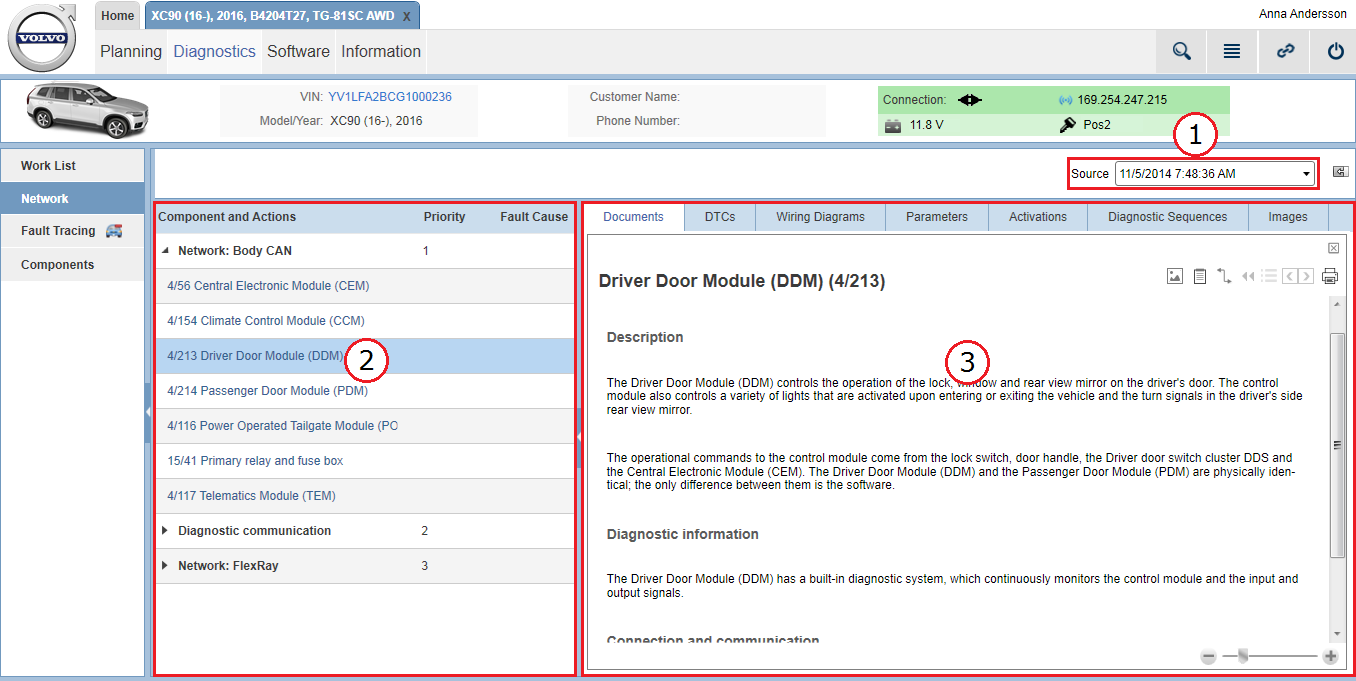Screen dimensions: 1356x681
Task: Click the connection arrows status icon
Action: pos(970,100)
